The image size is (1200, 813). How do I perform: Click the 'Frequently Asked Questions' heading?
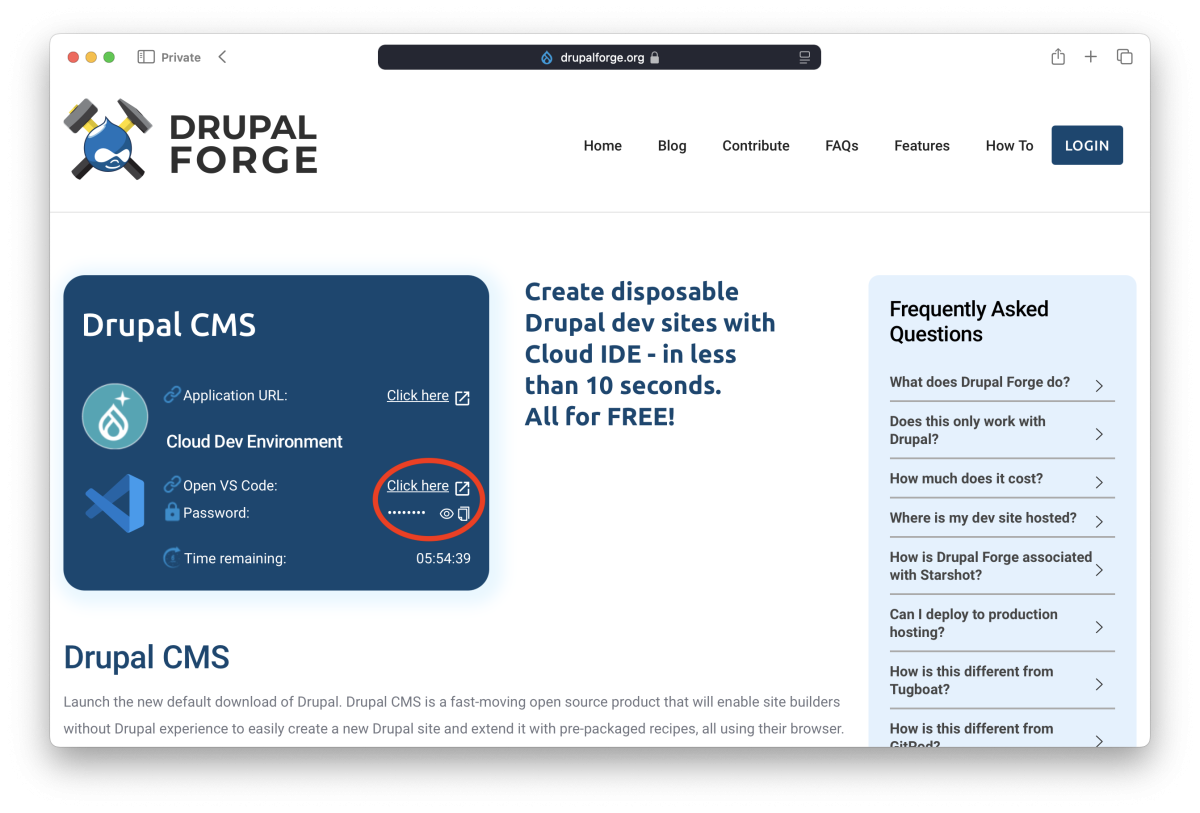click(x=969, y=322)
